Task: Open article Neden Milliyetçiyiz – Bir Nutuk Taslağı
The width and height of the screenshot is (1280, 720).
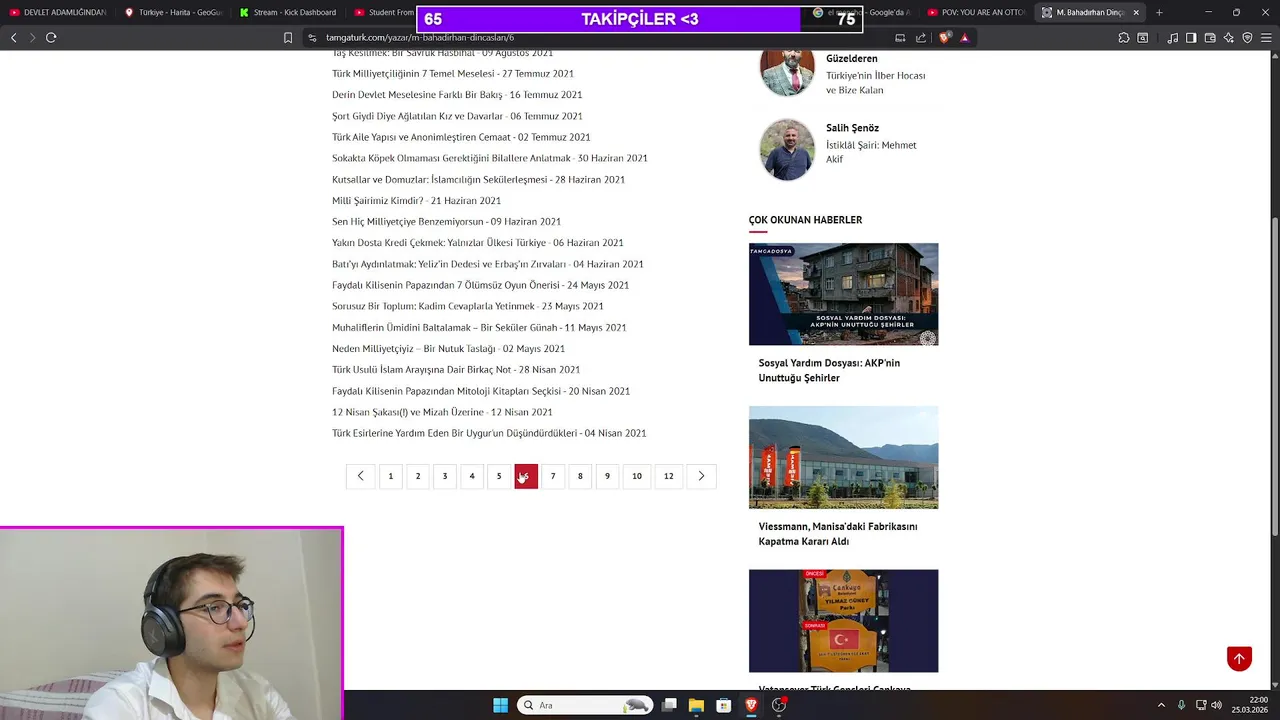Action: point(448,349)
